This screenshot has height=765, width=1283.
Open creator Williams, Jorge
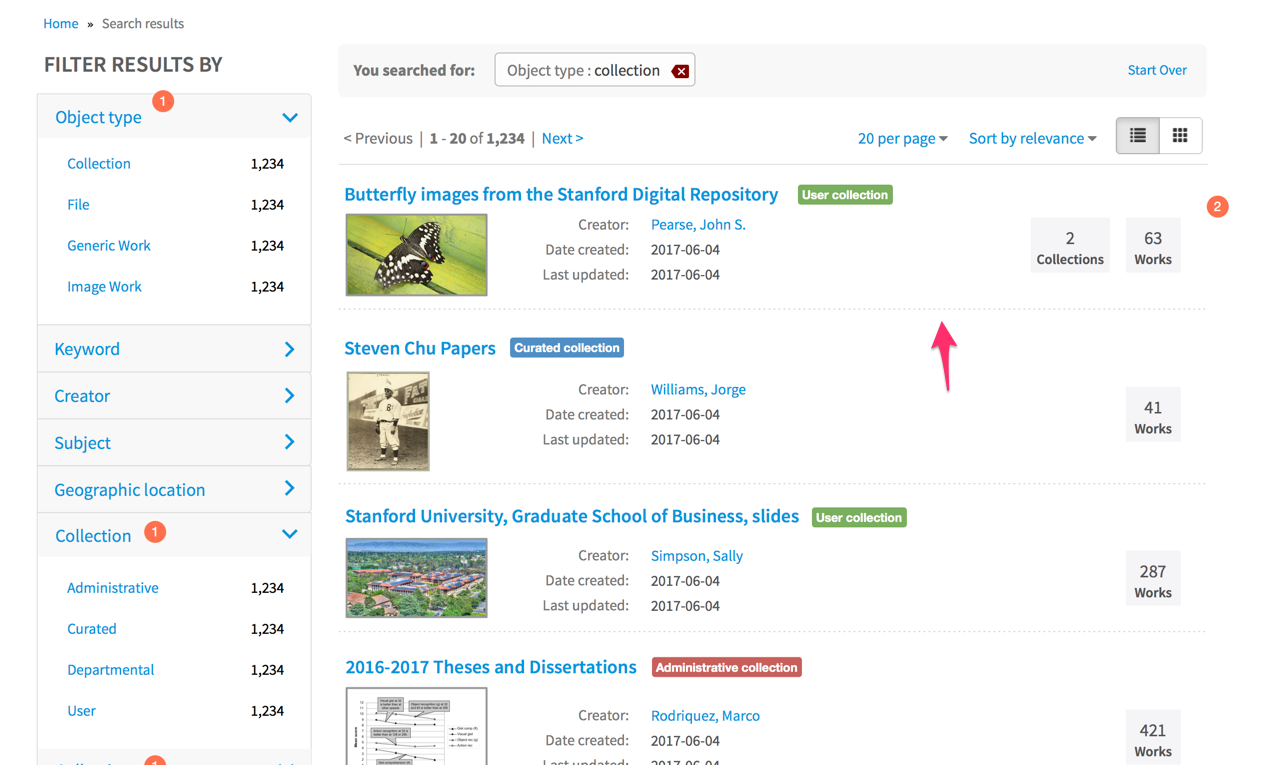(x=698, y=389)
